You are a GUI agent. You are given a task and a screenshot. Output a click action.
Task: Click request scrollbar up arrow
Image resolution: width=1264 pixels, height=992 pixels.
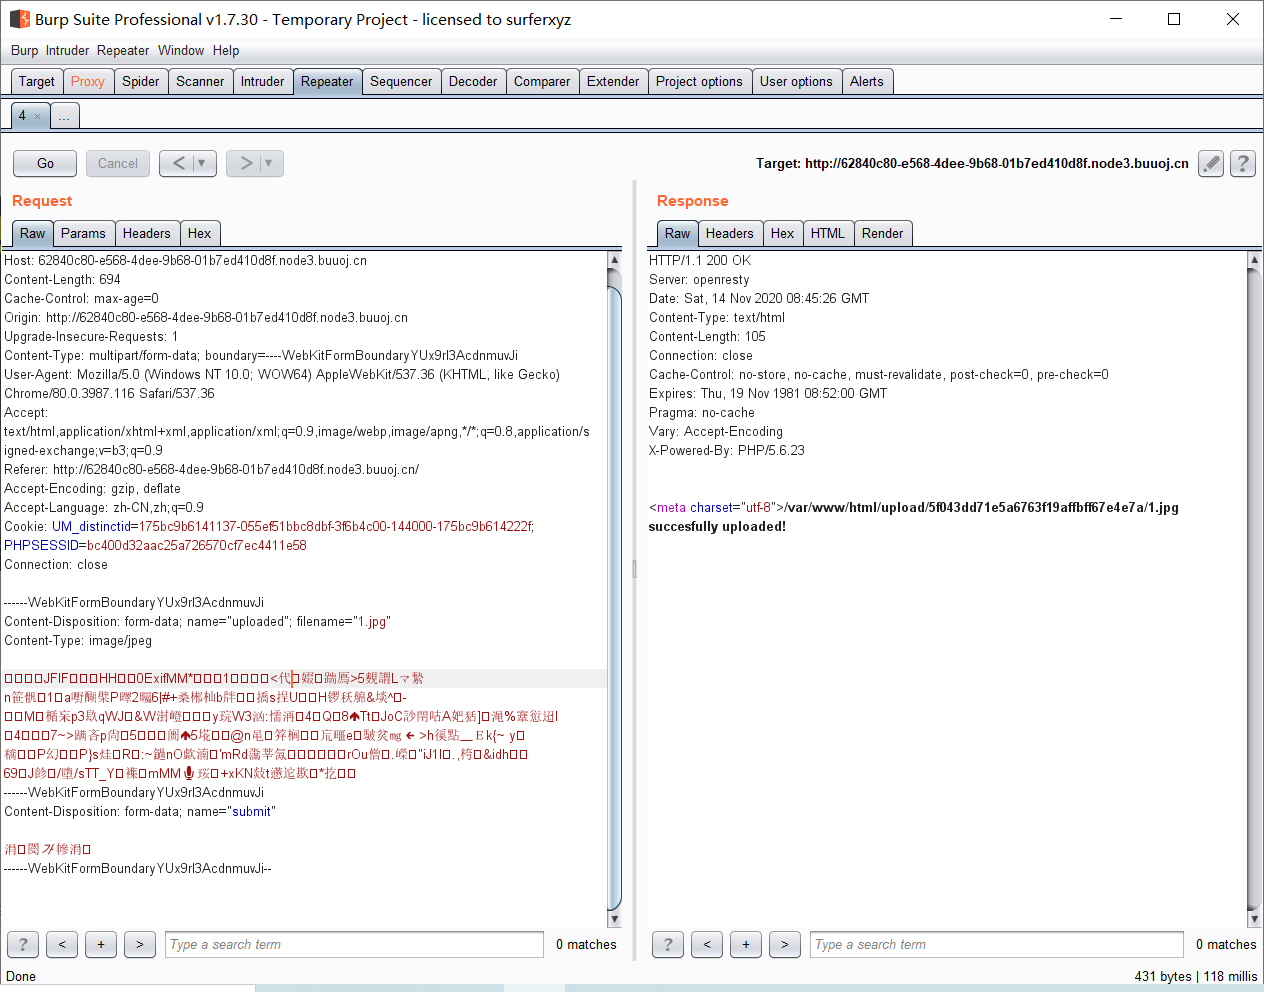(615, 260)
